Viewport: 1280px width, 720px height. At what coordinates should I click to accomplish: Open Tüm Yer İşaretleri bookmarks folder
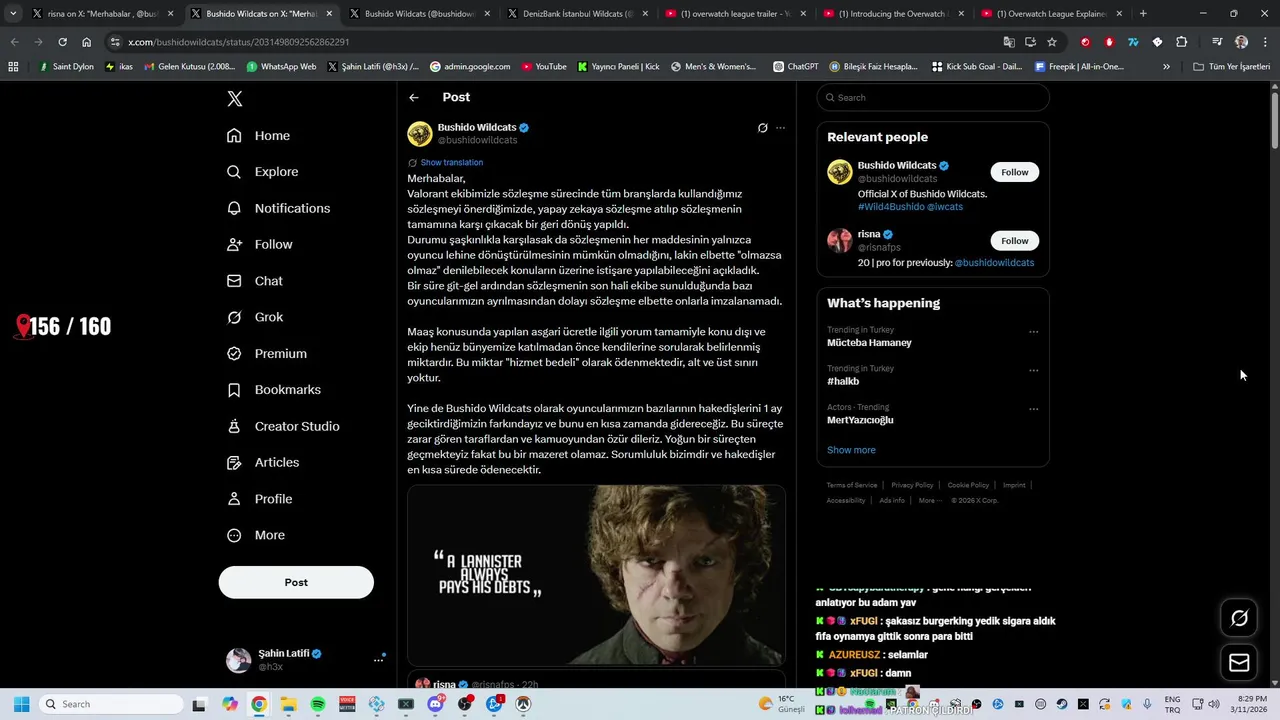(x=1232, y=67)
